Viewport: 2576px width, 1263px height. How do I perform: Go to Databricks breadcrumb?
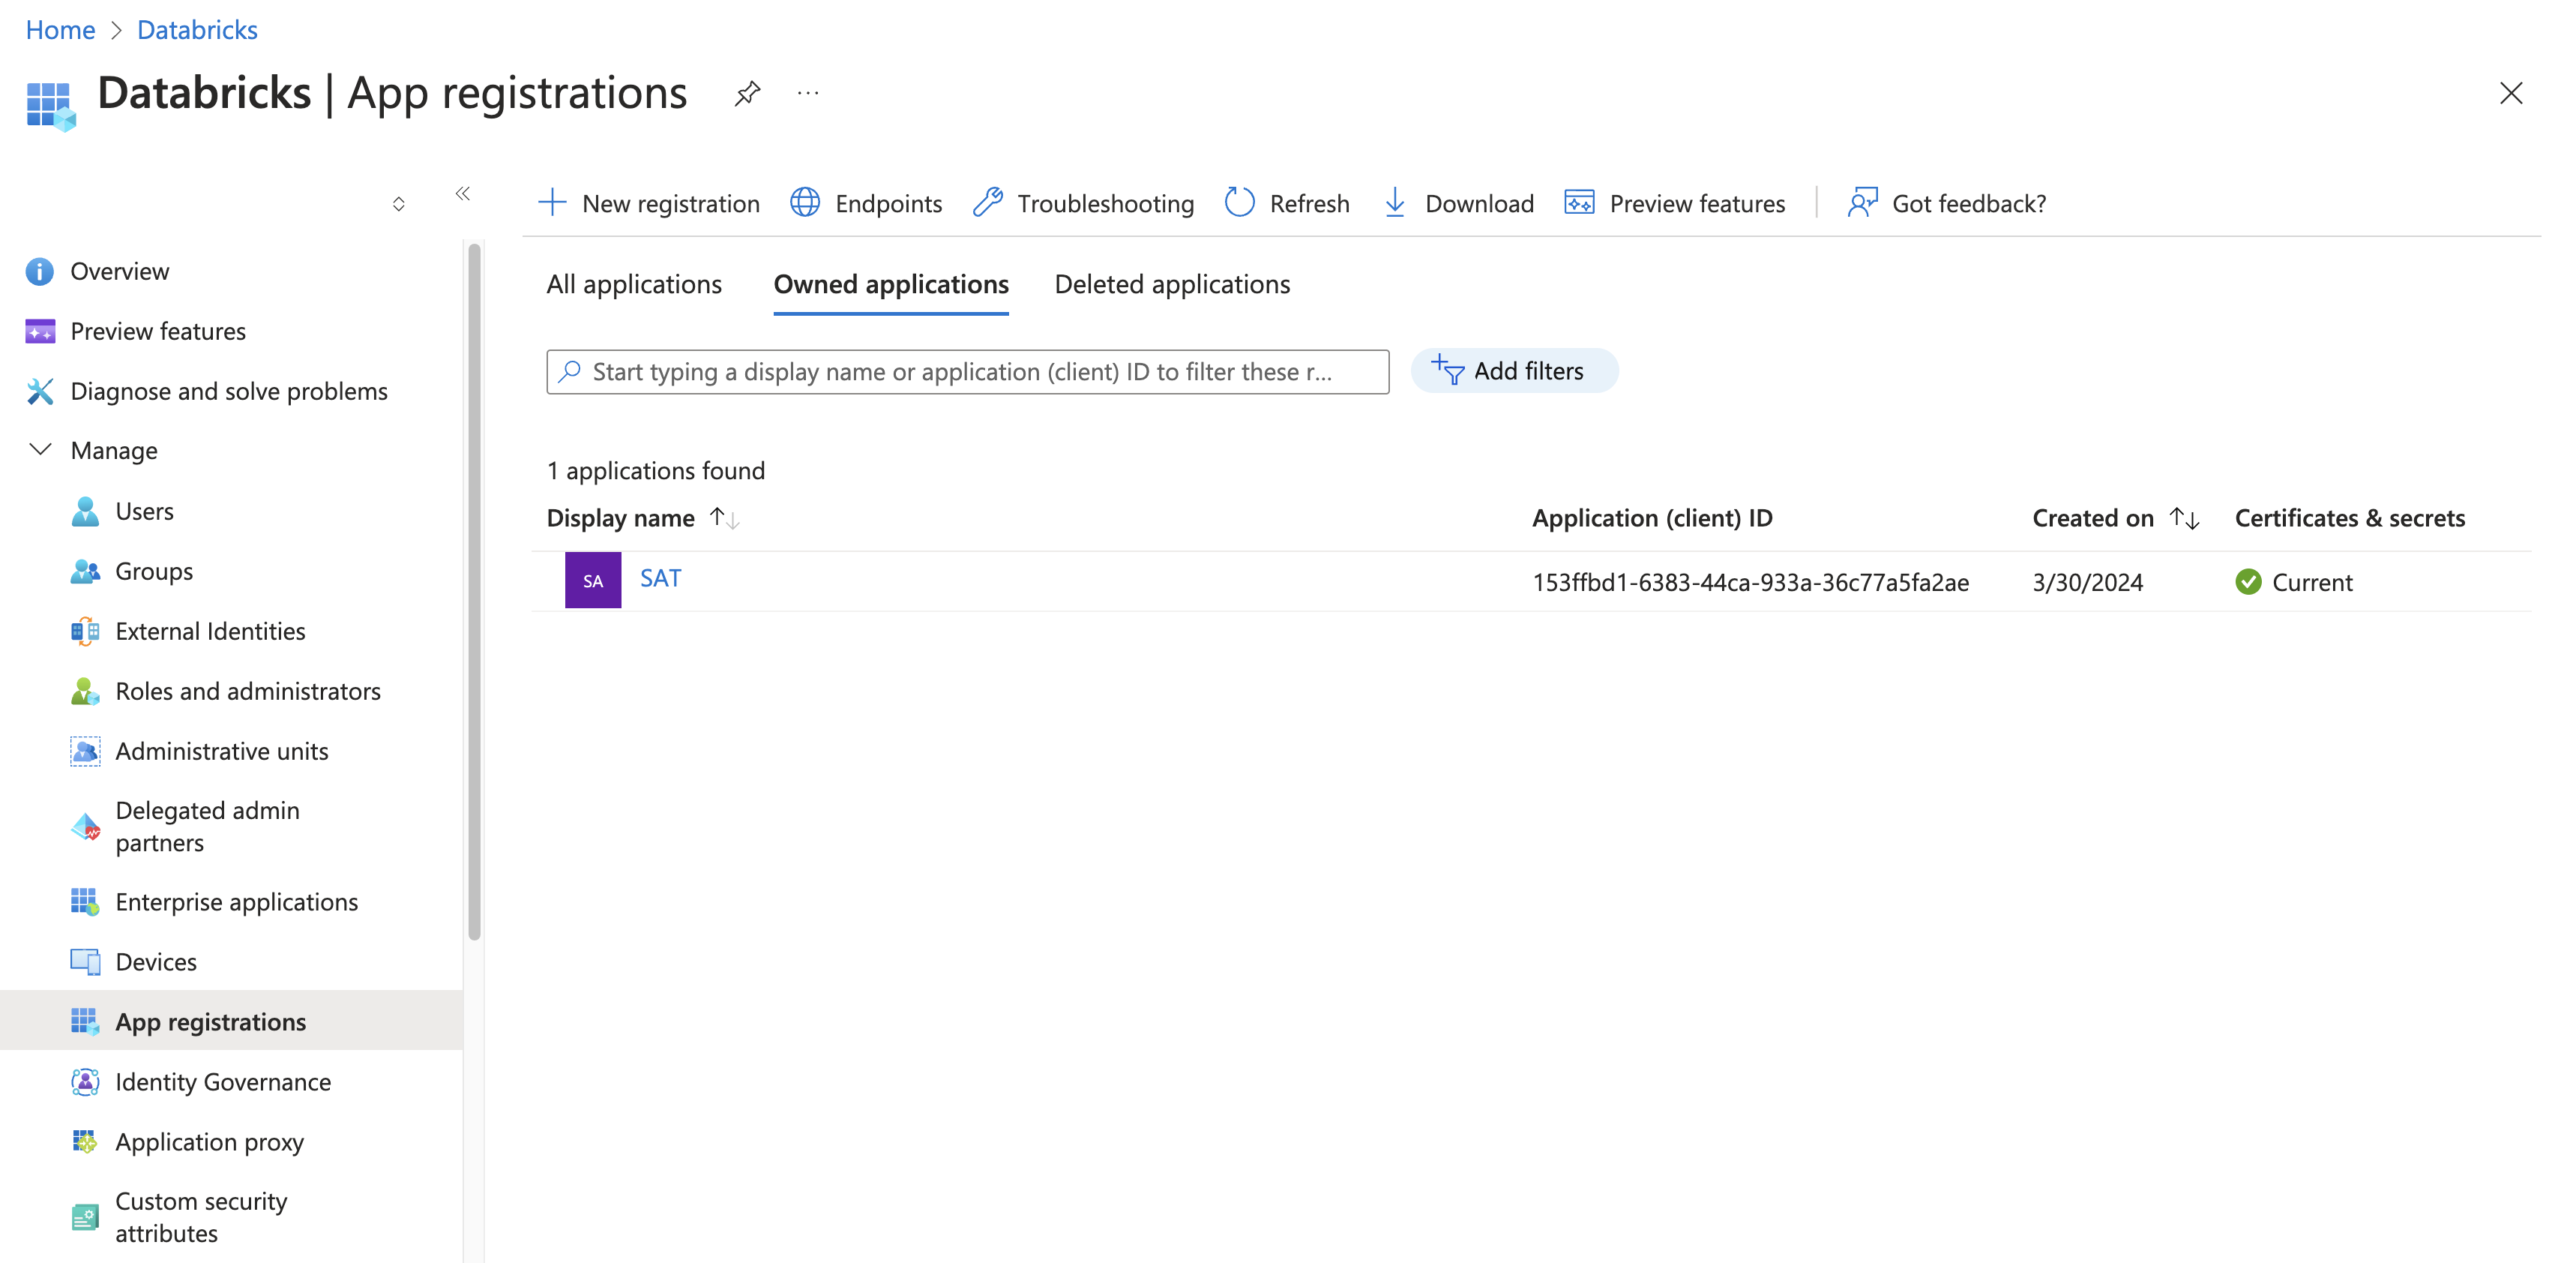click(x=197, y=30)
